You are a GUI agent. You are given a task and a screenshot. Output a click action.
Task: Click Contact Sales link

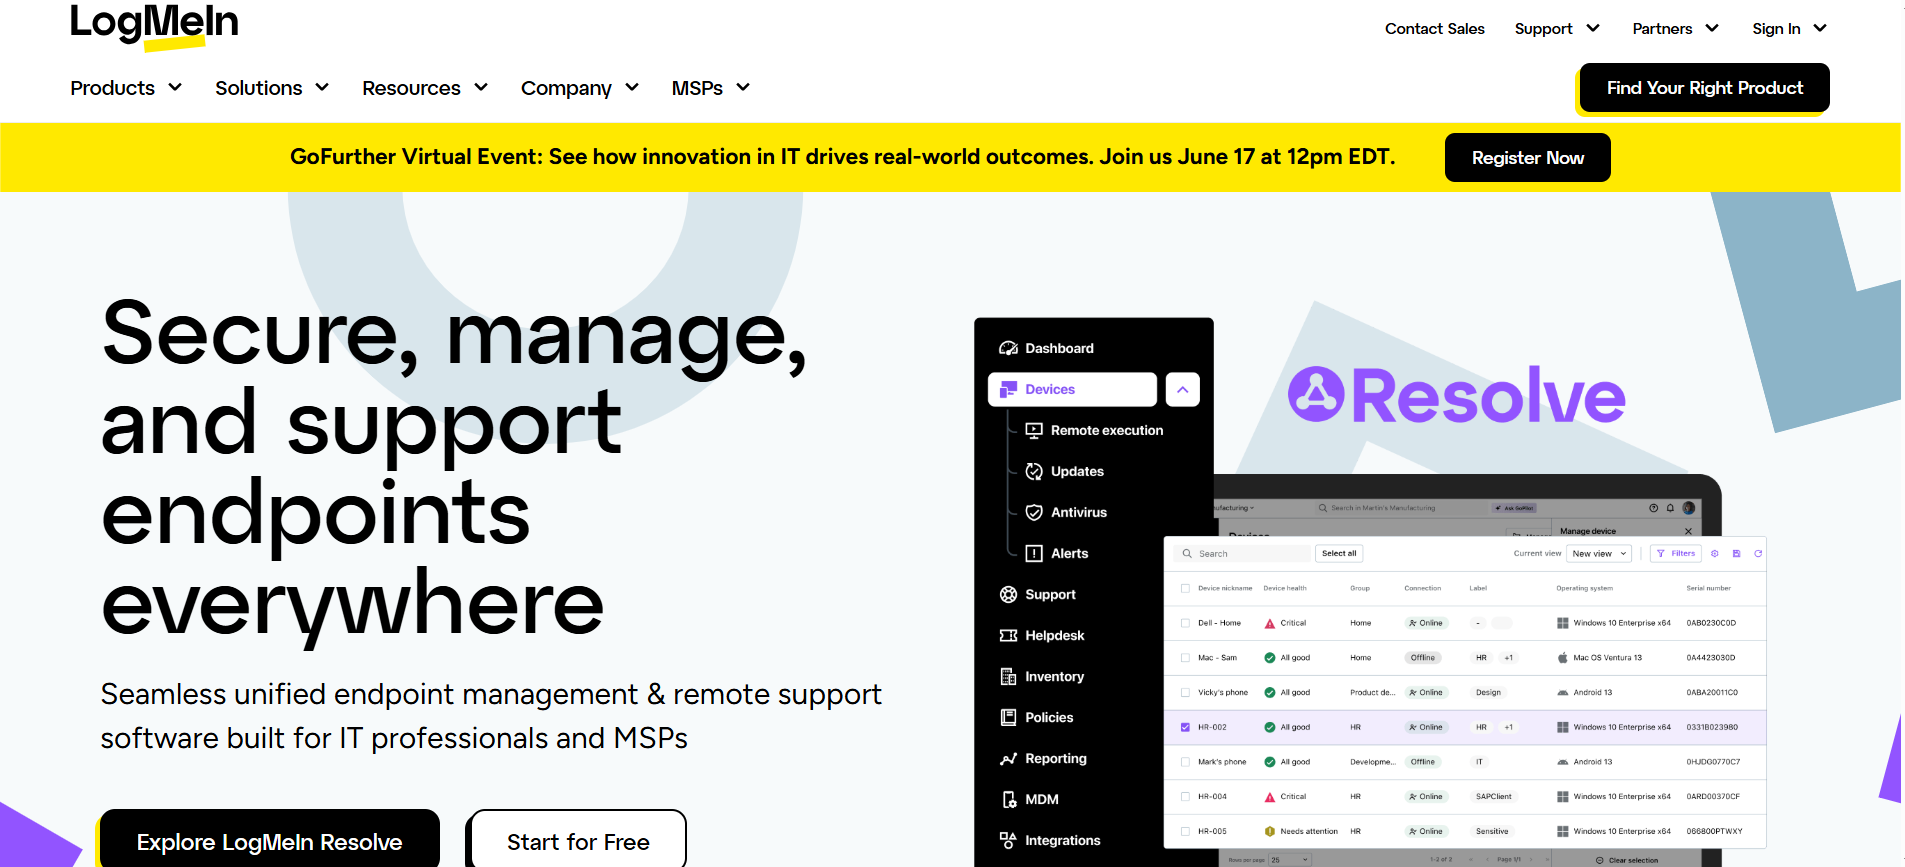tap(1434, 29)
